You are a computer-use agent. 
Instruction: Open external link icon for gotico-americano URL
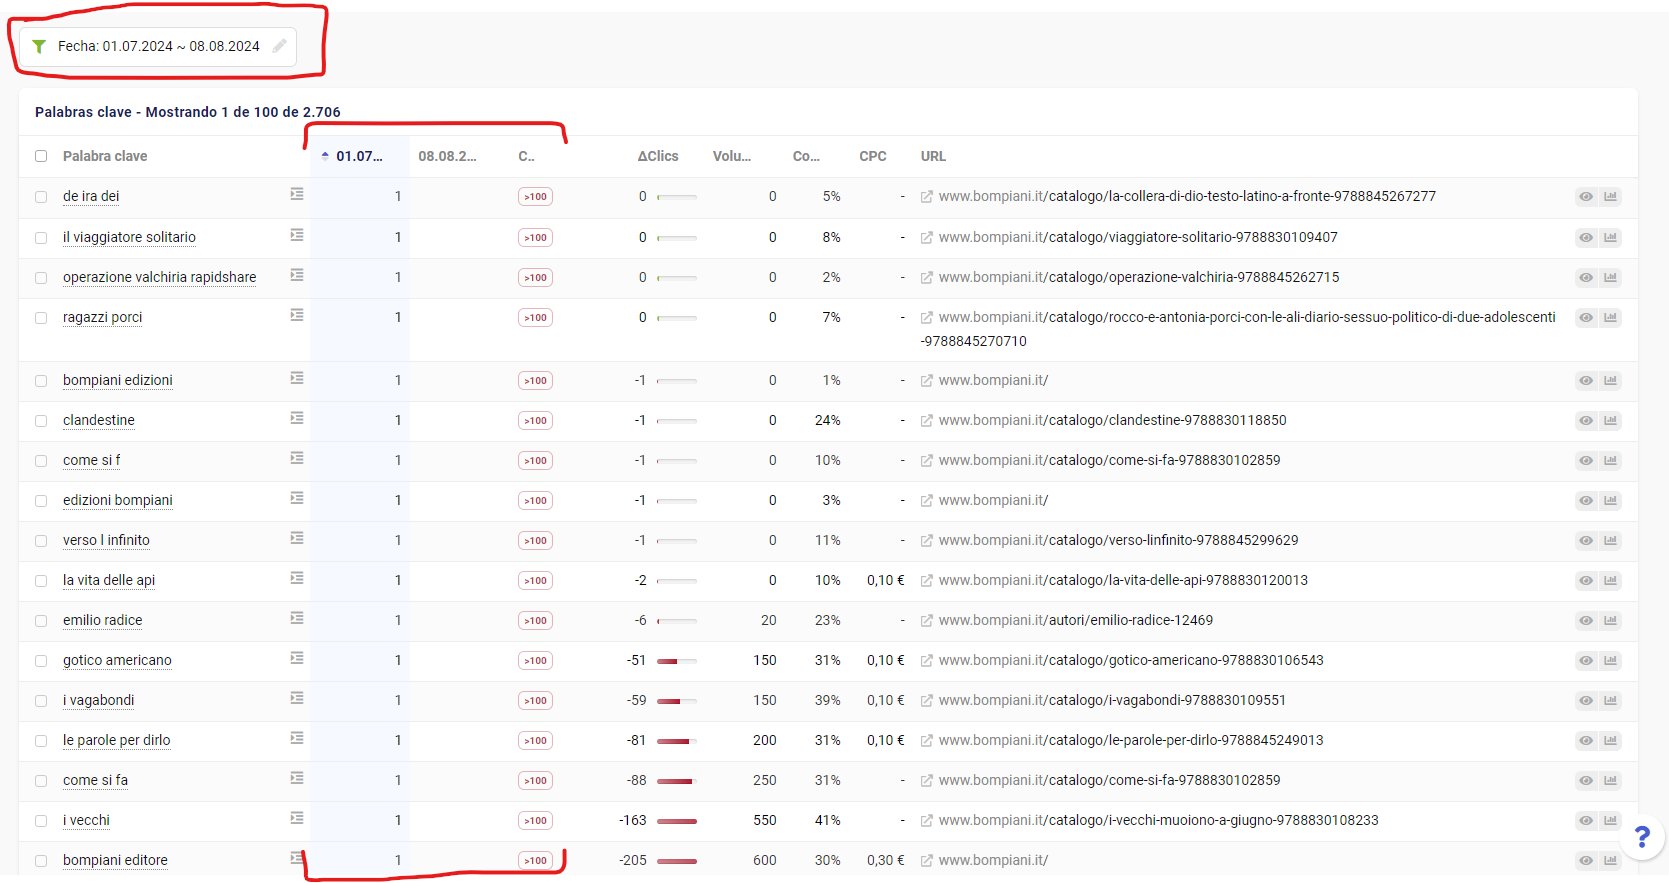[927, 660]
